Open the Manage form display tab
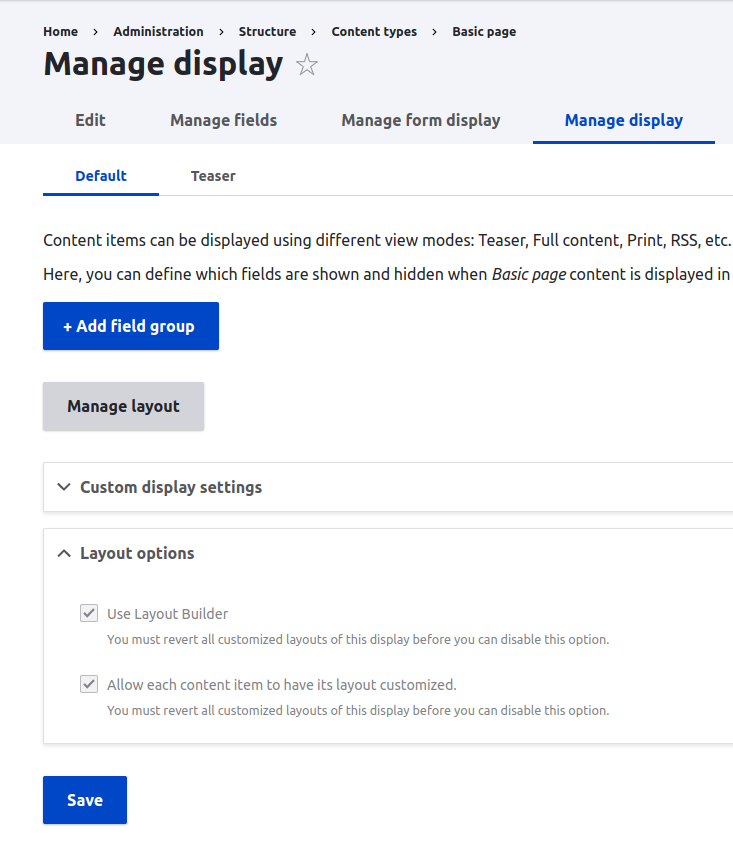The image size is (733, 851). pyautogui.click(x=420, y=120)
